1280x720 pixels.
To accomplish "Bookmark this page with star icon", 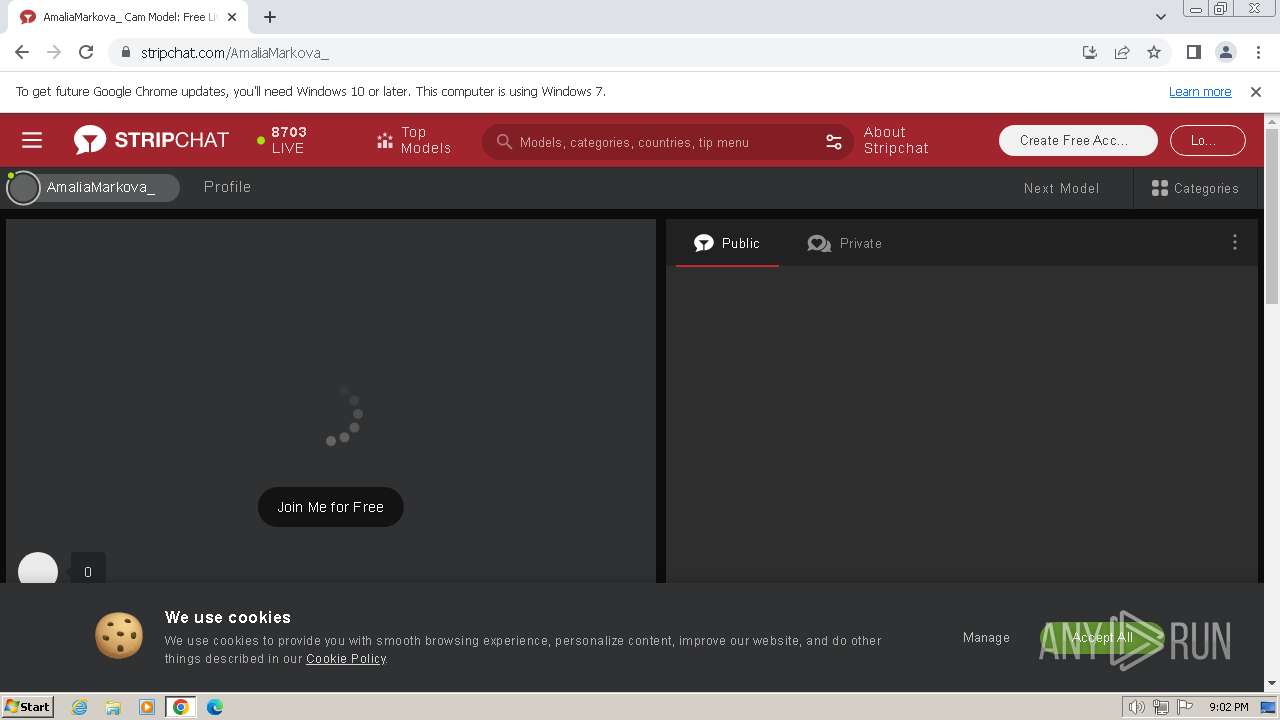I will (1154, 52).
